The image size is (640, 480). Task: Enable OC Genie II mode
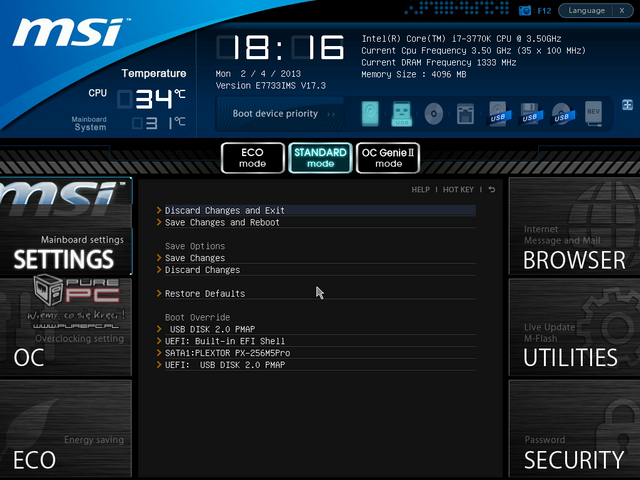(388, 158)
